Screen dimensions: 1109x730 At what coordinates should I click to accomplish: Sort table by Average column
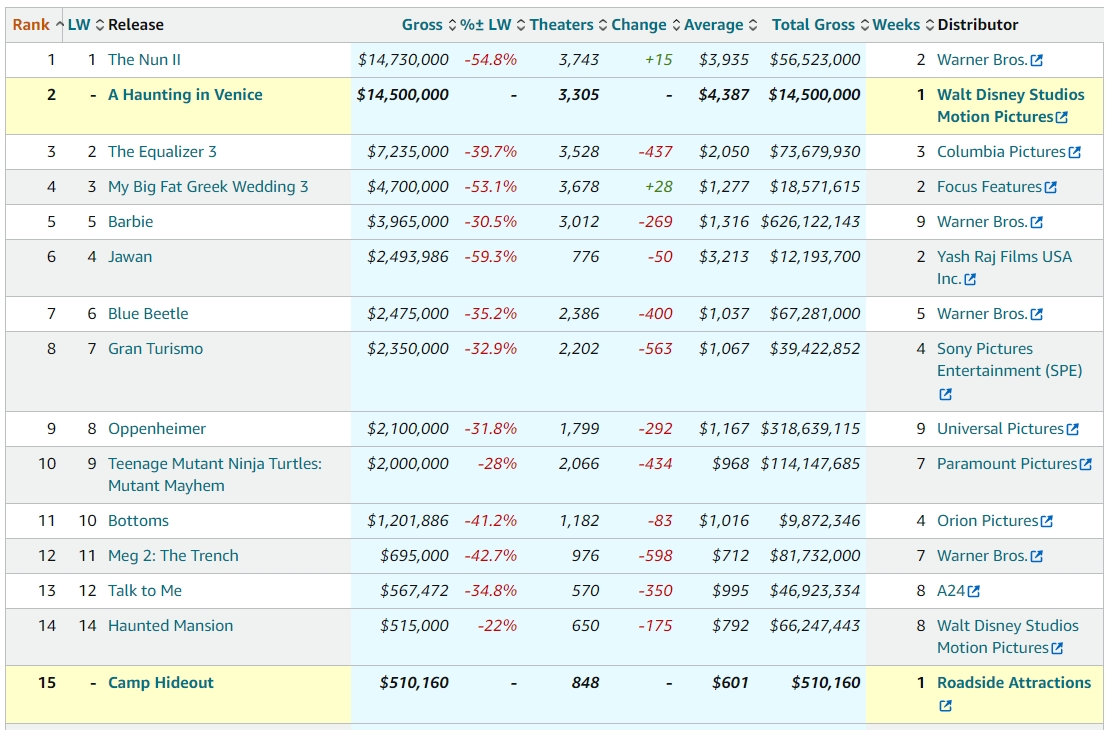pyautogui.click(x=720, y=25)
